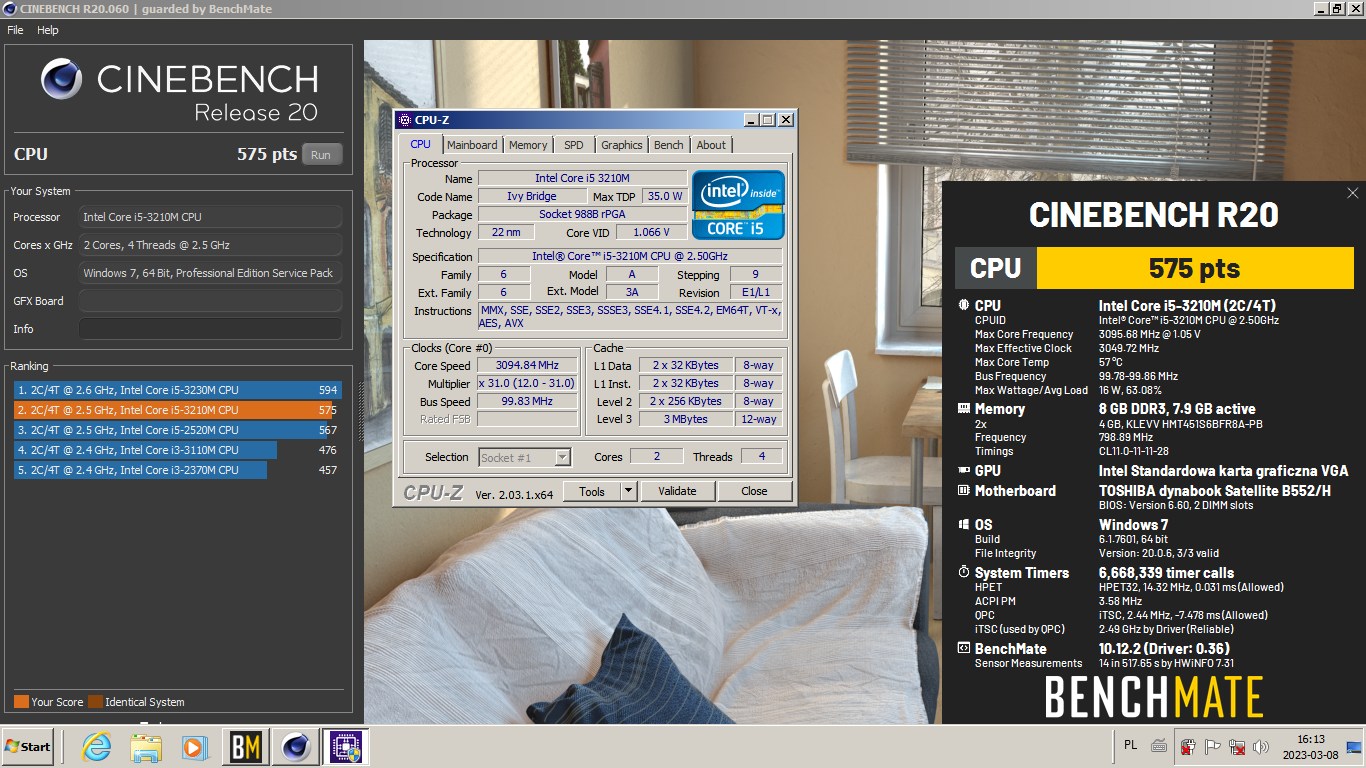Viewport: 1366px width, 768px height.
Task: Click the network status tray icon
Action: point(1237,746)
